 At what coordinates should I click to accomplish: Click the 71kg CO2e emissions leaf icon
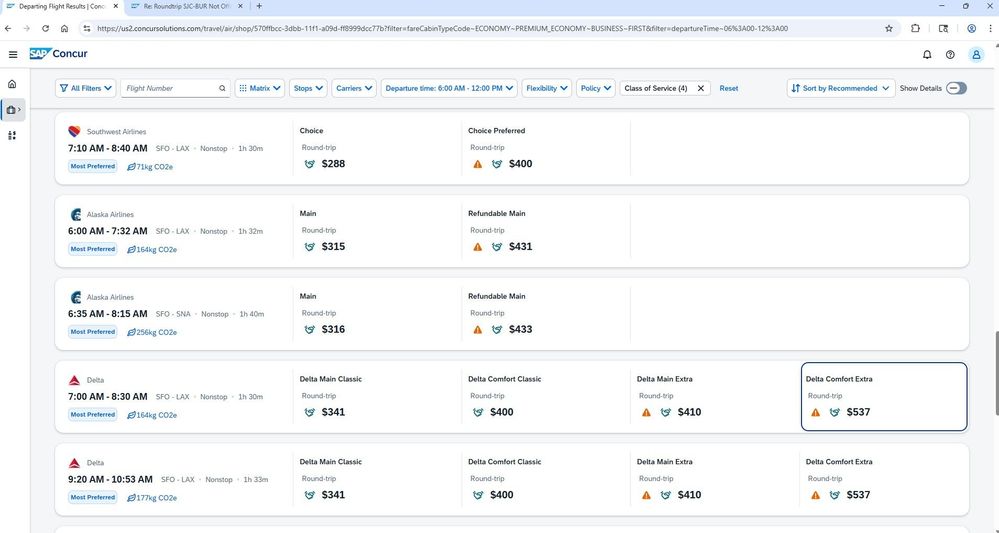click(x=131, y=167)
